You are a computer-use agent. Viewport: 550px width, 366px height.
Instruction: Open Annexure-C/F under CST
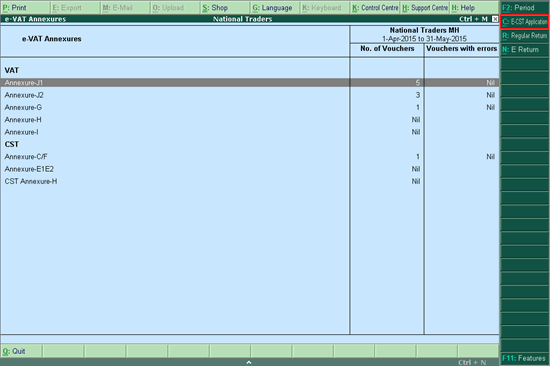click(x=249, y=157)
